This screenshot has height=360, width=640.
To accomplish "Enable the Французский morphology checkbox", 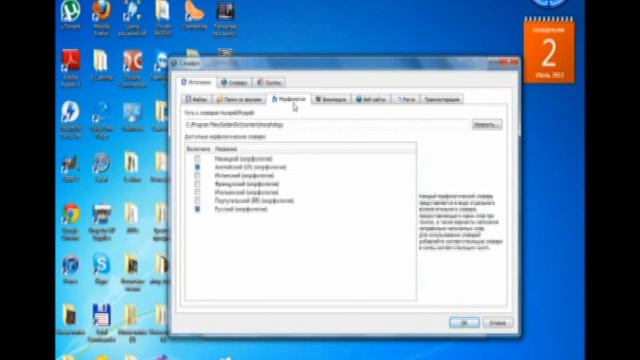I will tap(197, 184).
